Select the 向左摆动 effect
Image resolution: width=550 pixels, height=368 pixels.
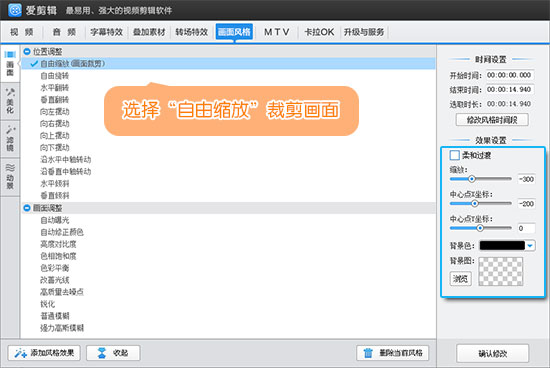pyautogui.click(x=55, y=112)
